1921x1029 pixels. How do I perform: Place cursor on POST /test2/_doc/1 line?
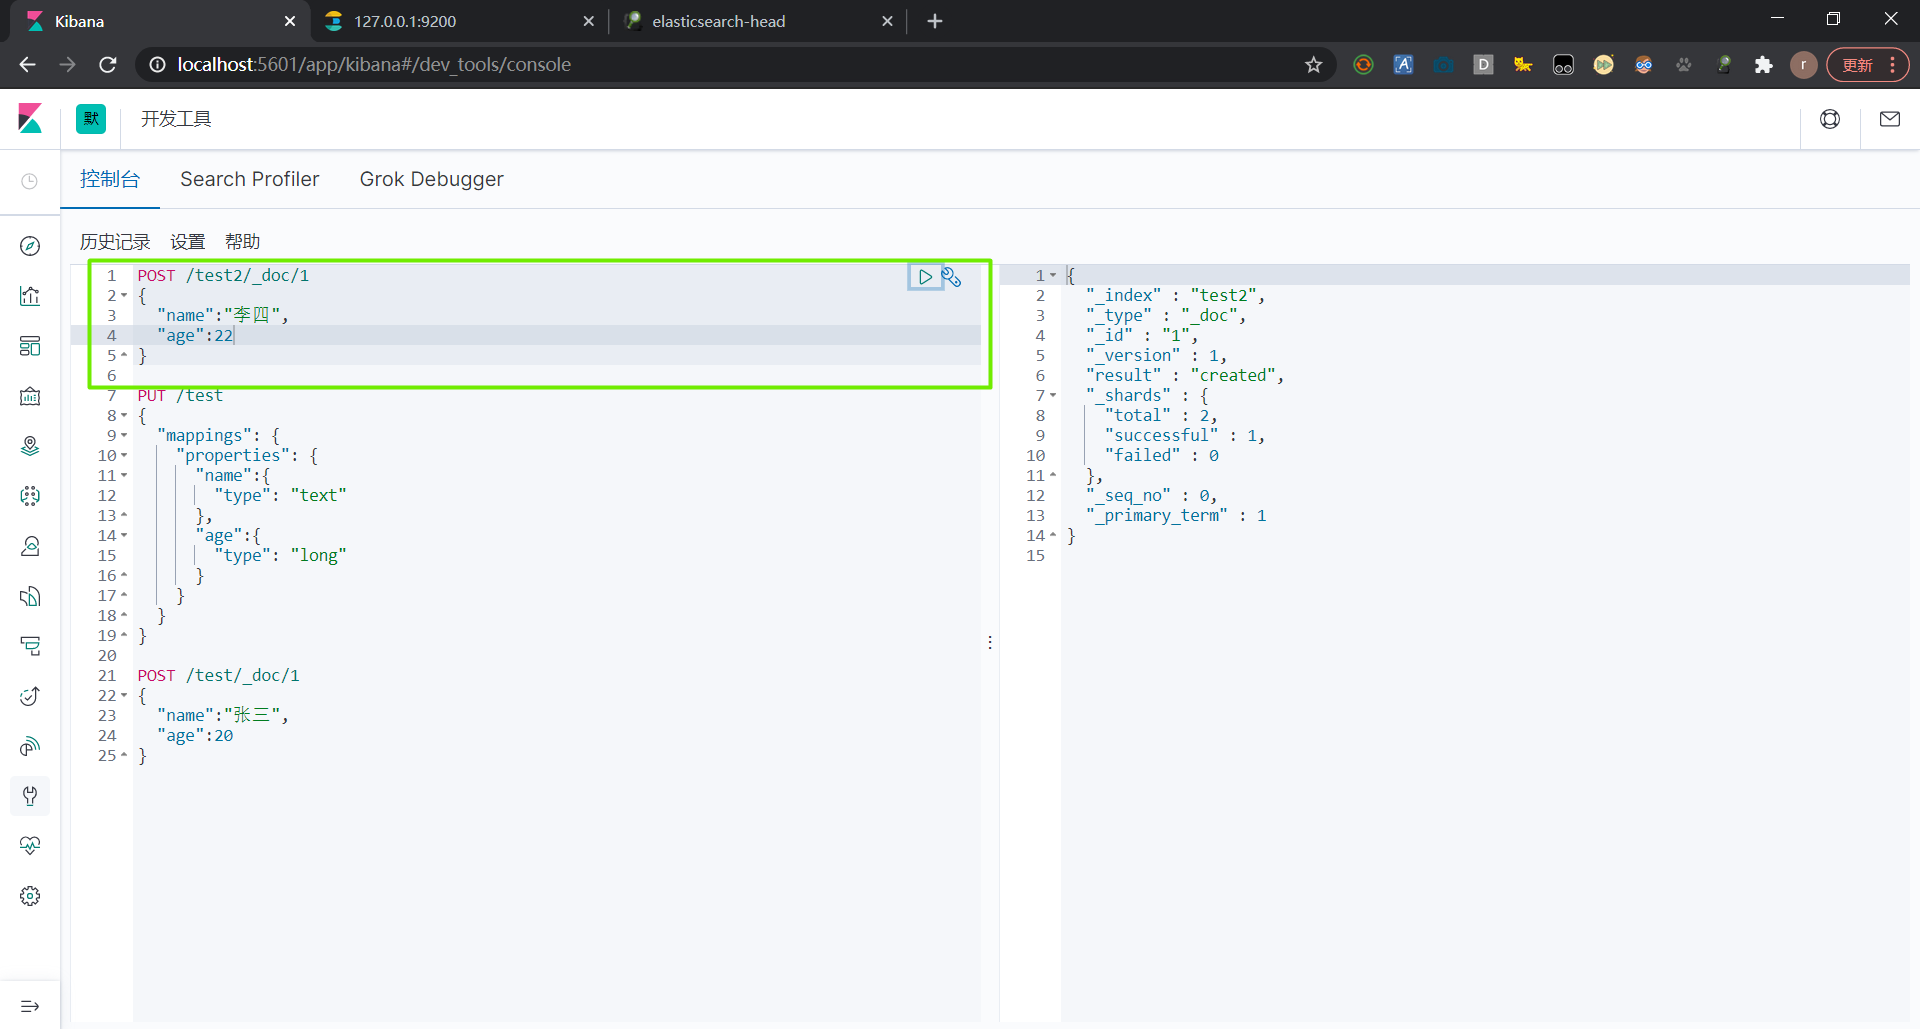click(224, 276)
